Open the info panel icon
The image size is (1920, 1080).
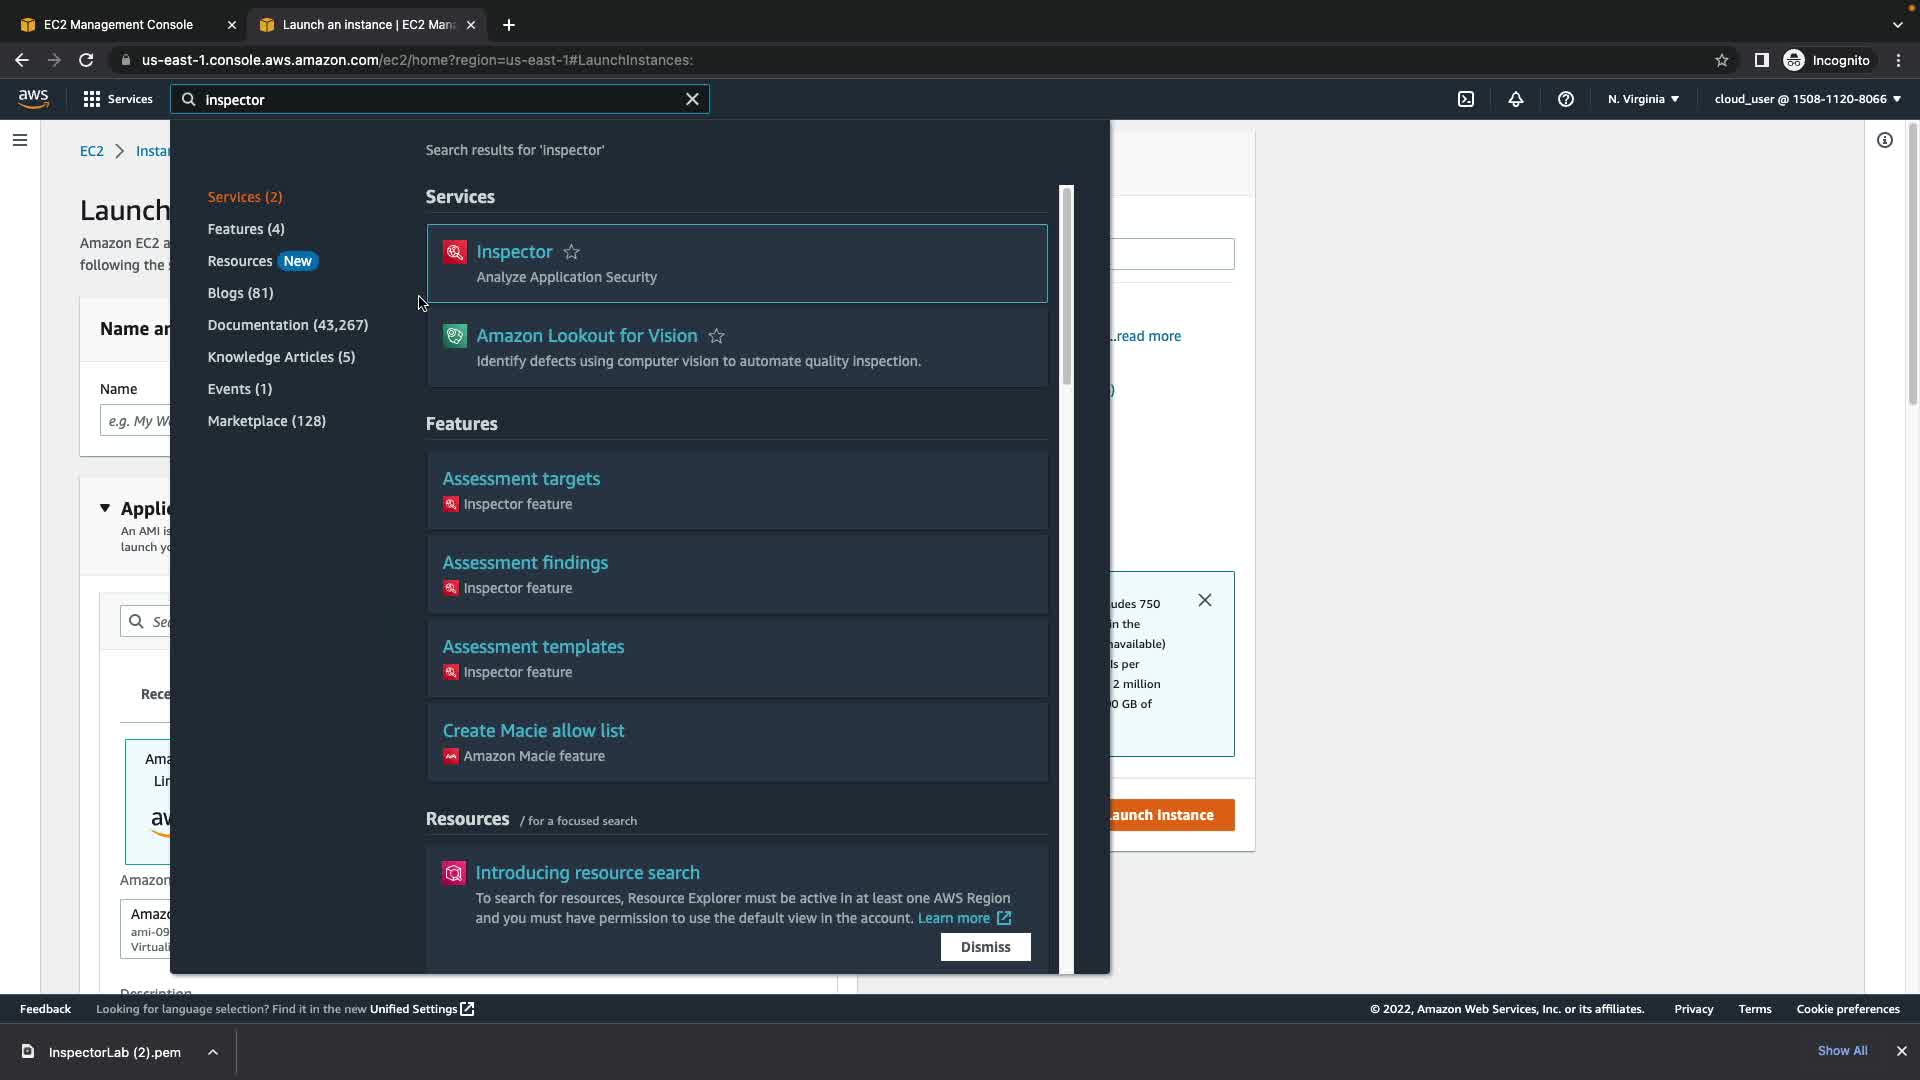(x=1884, y=140)
